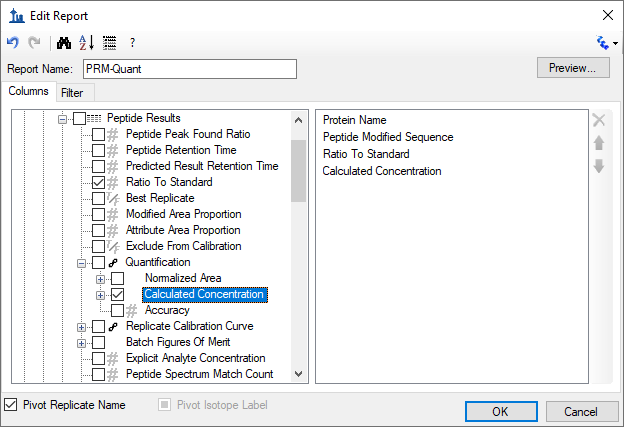
Task: Expand the Replicate Calibration Curve node
Action: click(x=82, y=328)
